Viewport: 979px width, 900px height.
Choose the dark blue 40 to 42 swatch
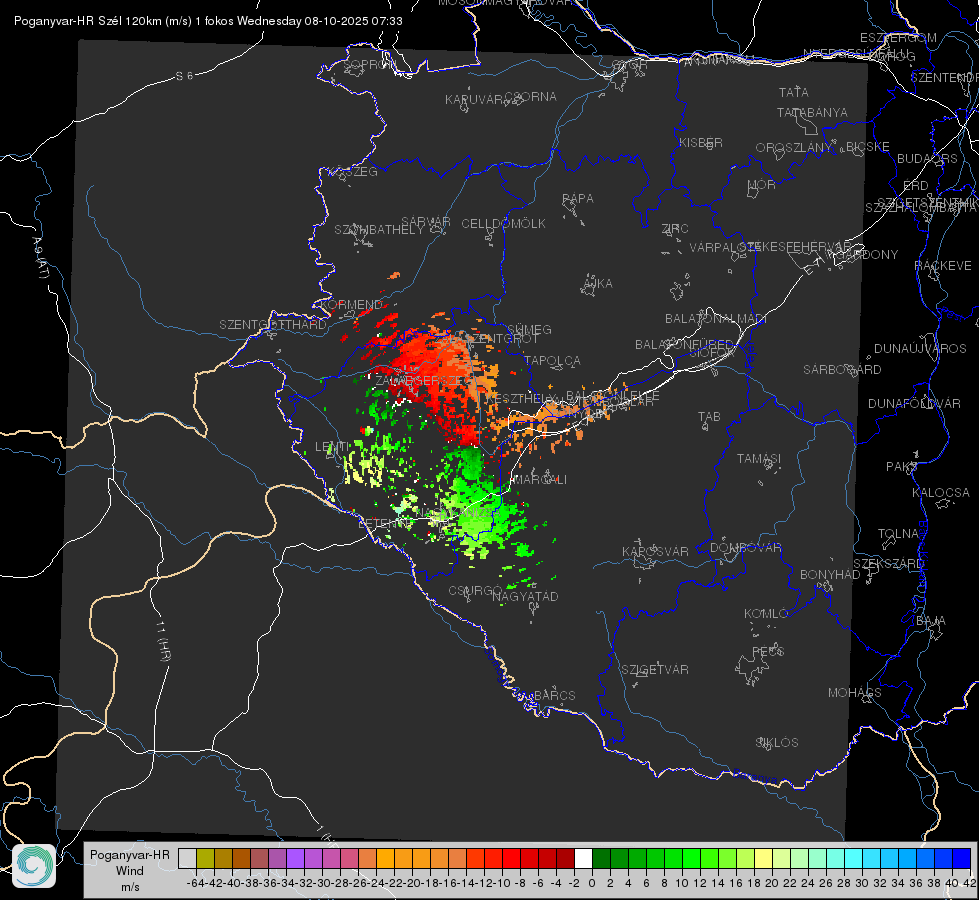pyautogui.click(x=962, y=858)
